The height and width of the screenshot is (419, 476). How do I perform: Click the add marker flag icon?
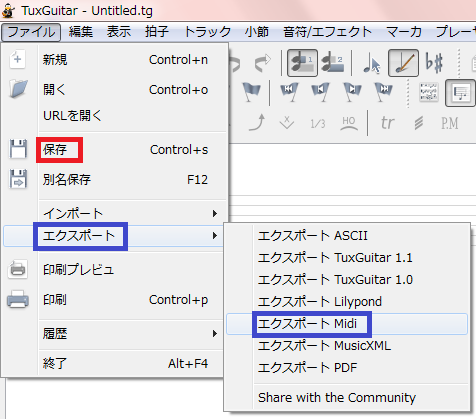point(251,92)
